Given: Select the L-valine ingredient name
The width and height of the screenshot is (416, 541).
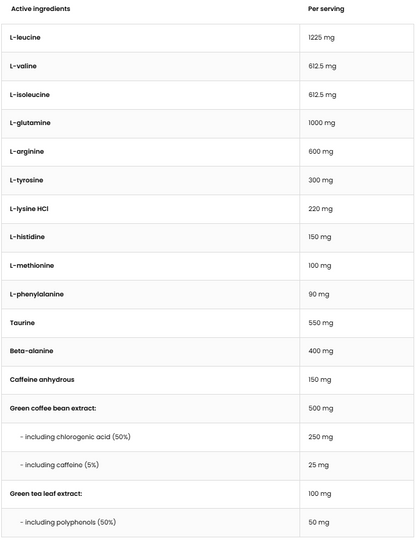Looking at the screenshot, I should point(23,66).
